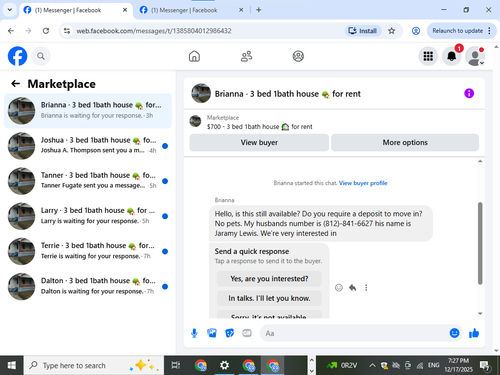View site information icon in address bar

pyautogui.click(x=67, y=31)
